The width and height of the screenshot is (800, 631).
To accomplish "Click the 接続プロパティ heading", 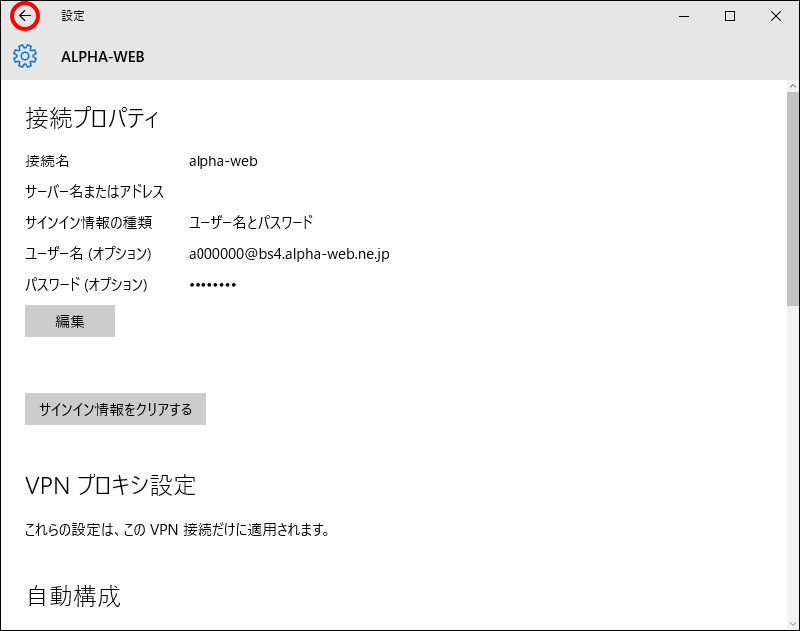I will pos(92,118).
